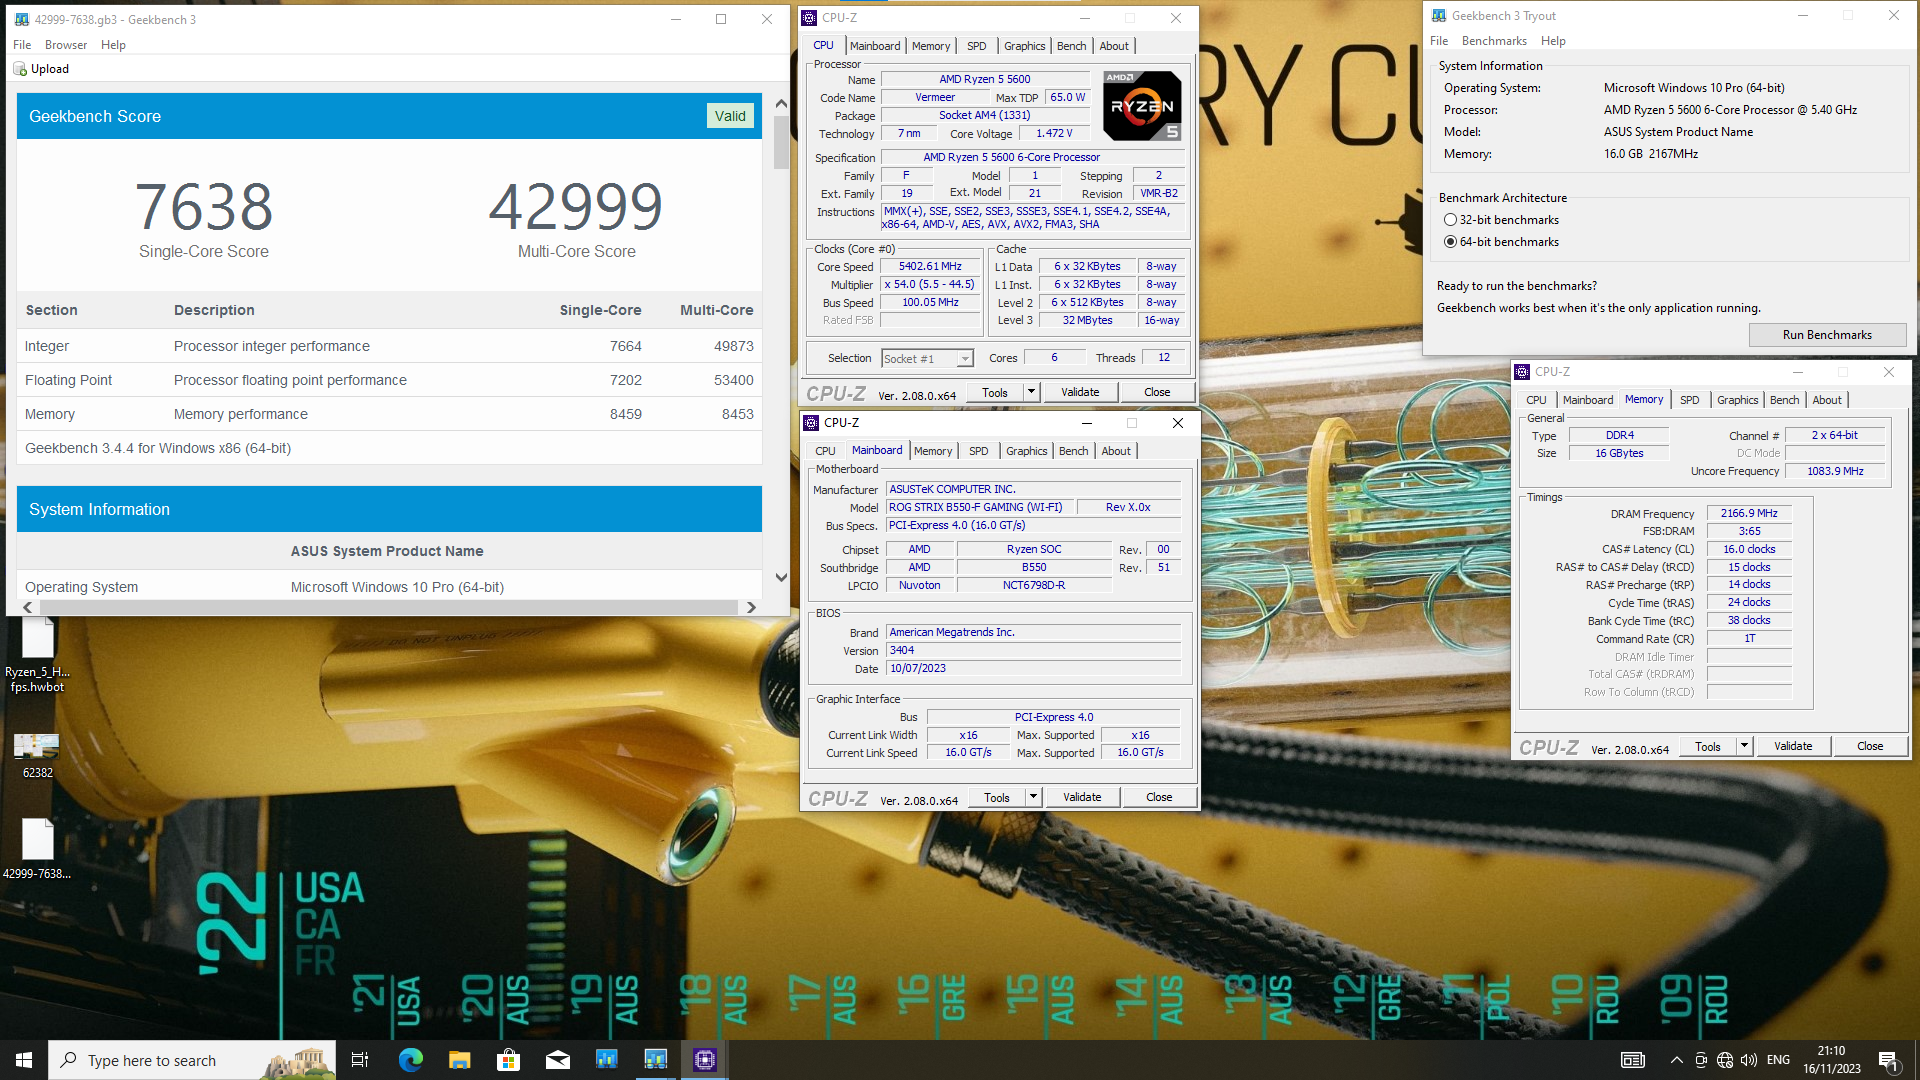
Task: Open the volume control in system tray
Action: click(x=1749, y=1060)
